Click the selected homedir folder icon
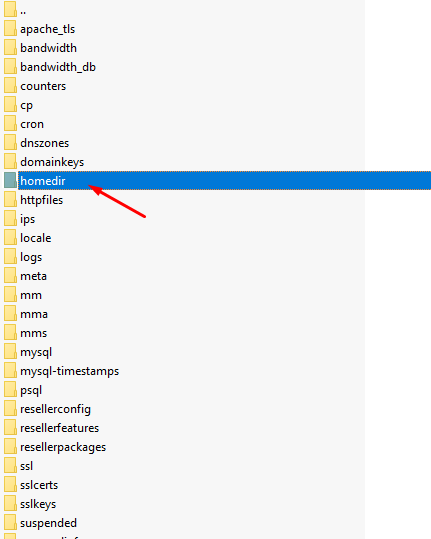 [x=10, y=180]
